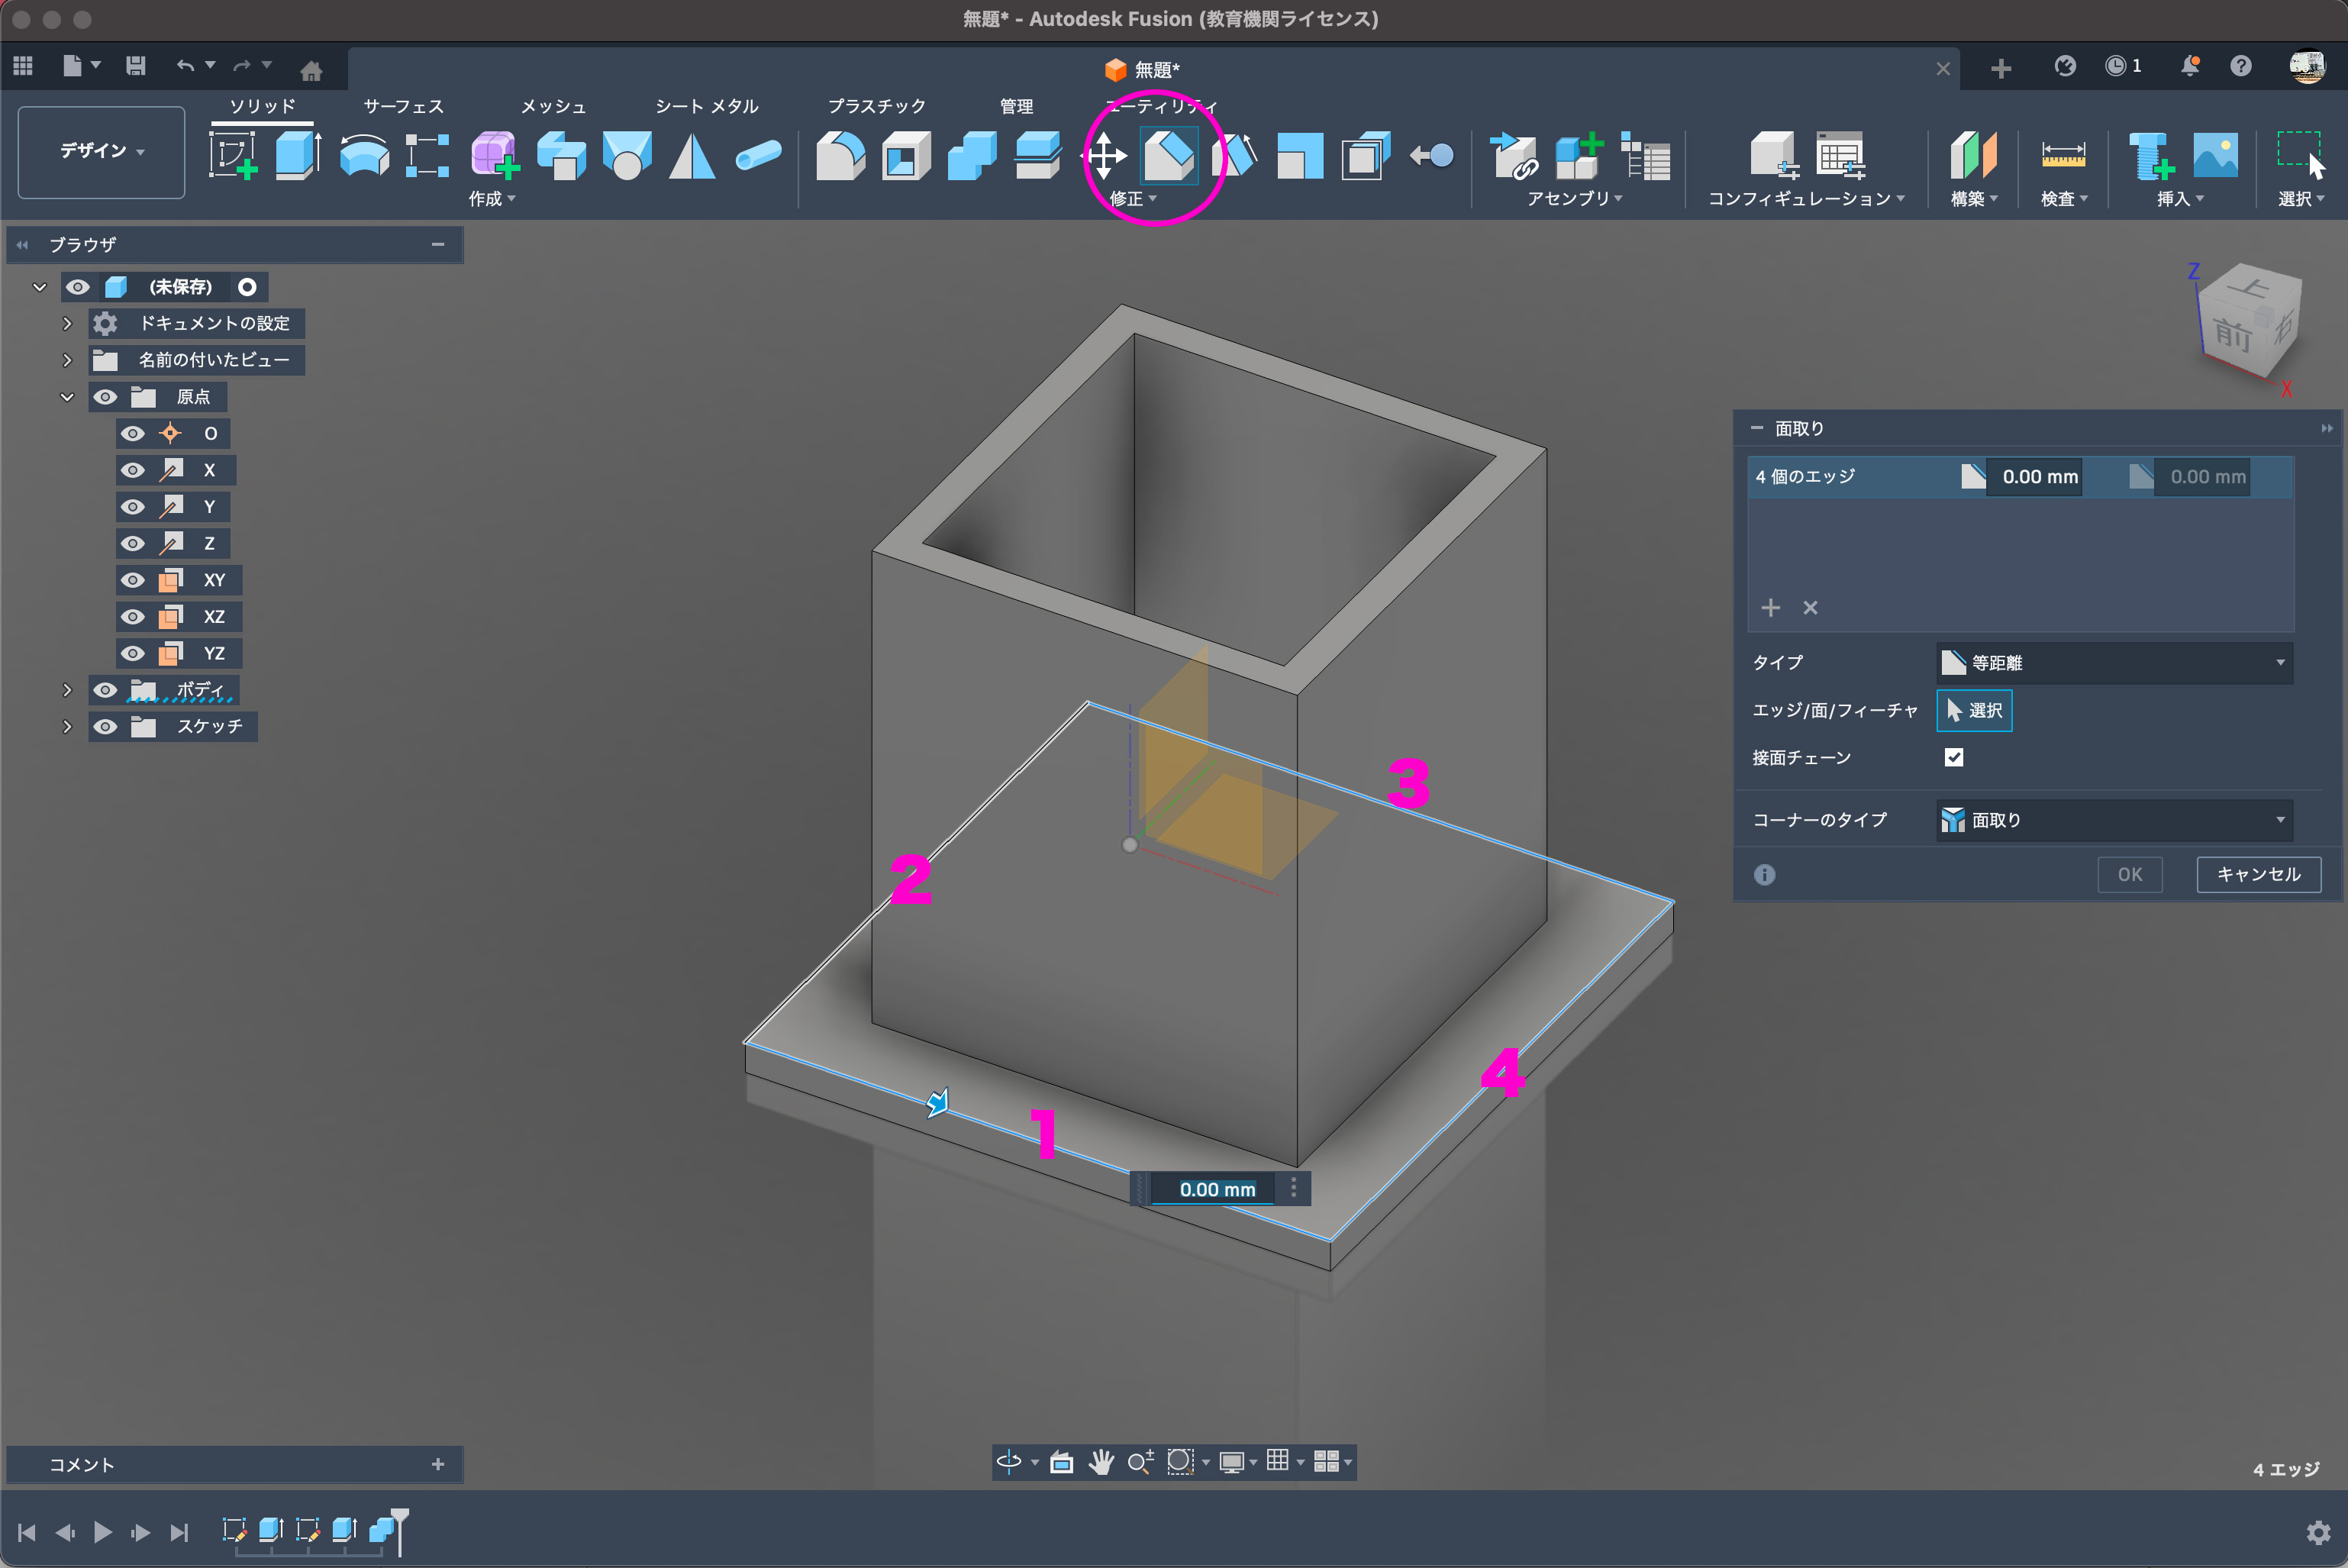2348x1568 pixels.
Task: Hide the XY origin plane
Action: pyautogui.click(x=133, y=580)
